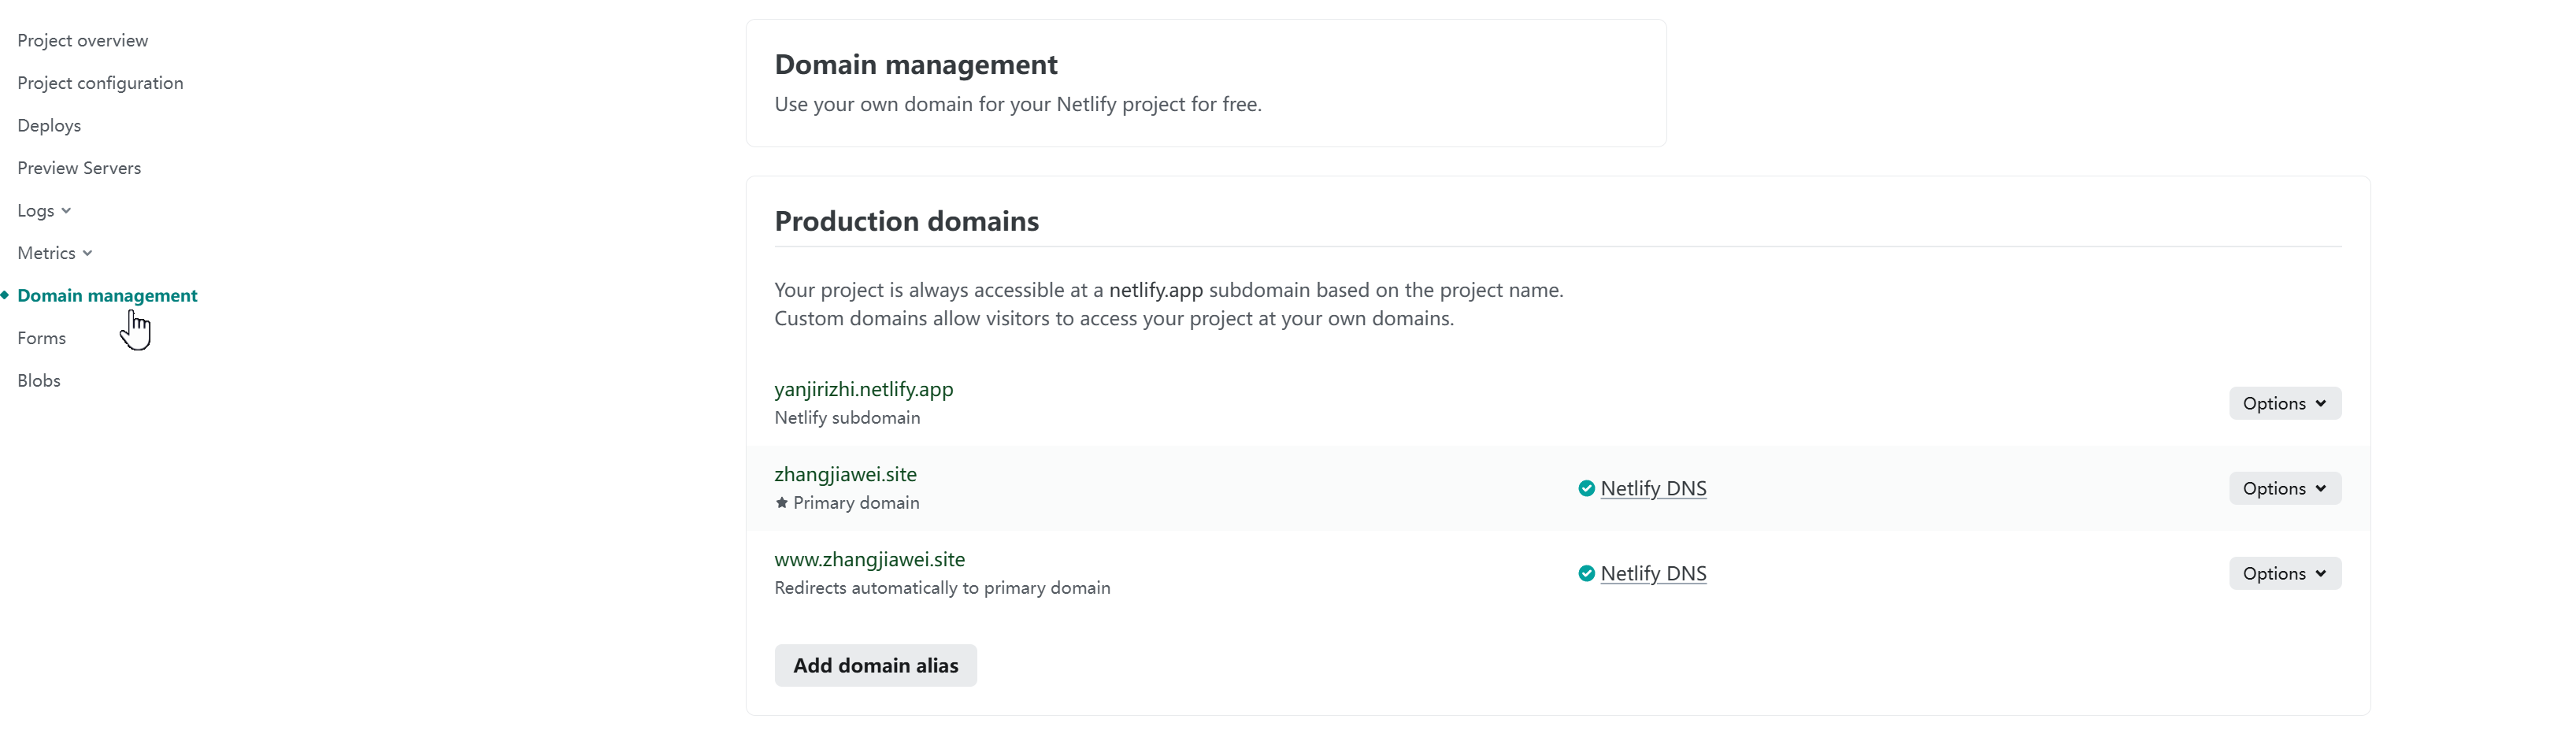This screenshot has height=745, width=2576.
Task: Open Options dropdown for www.zhangjiawei.site
Action: 2284,573
